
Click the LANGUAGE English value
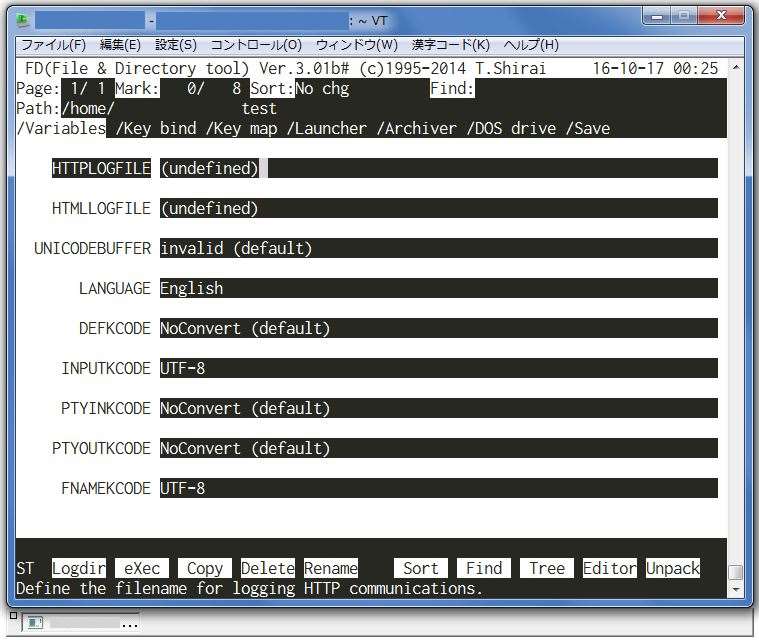pos(439,288)
